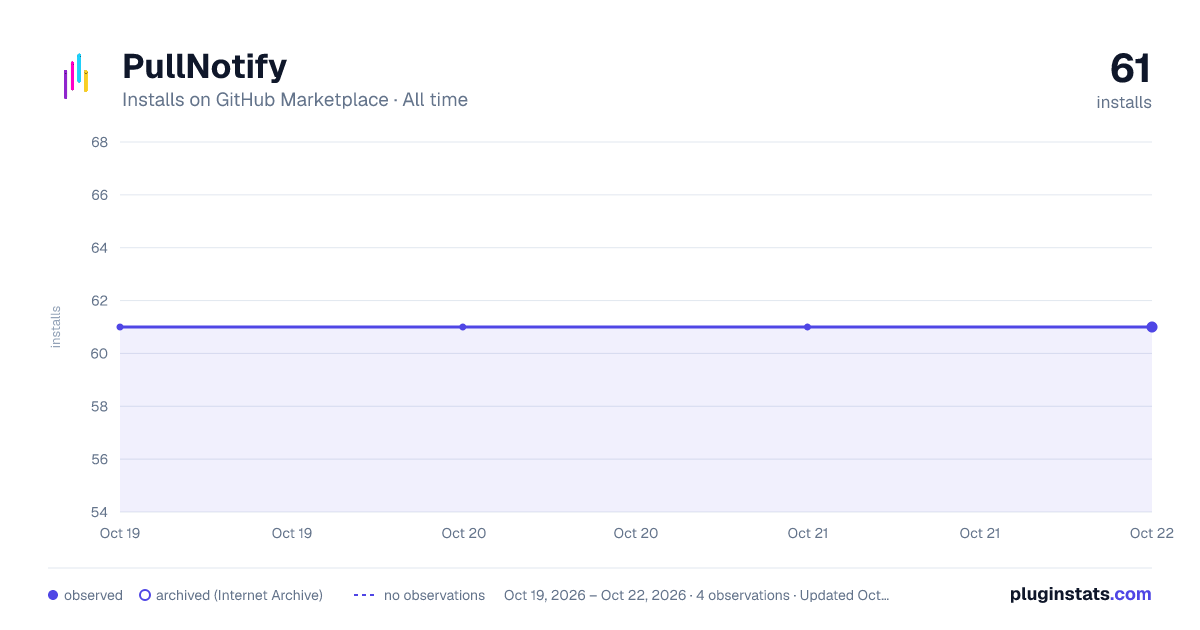Viewport: 1200px width, 630px height.
Task: Click the archived Internet Archive hollow circle marker
Action: tap(145, 595)
